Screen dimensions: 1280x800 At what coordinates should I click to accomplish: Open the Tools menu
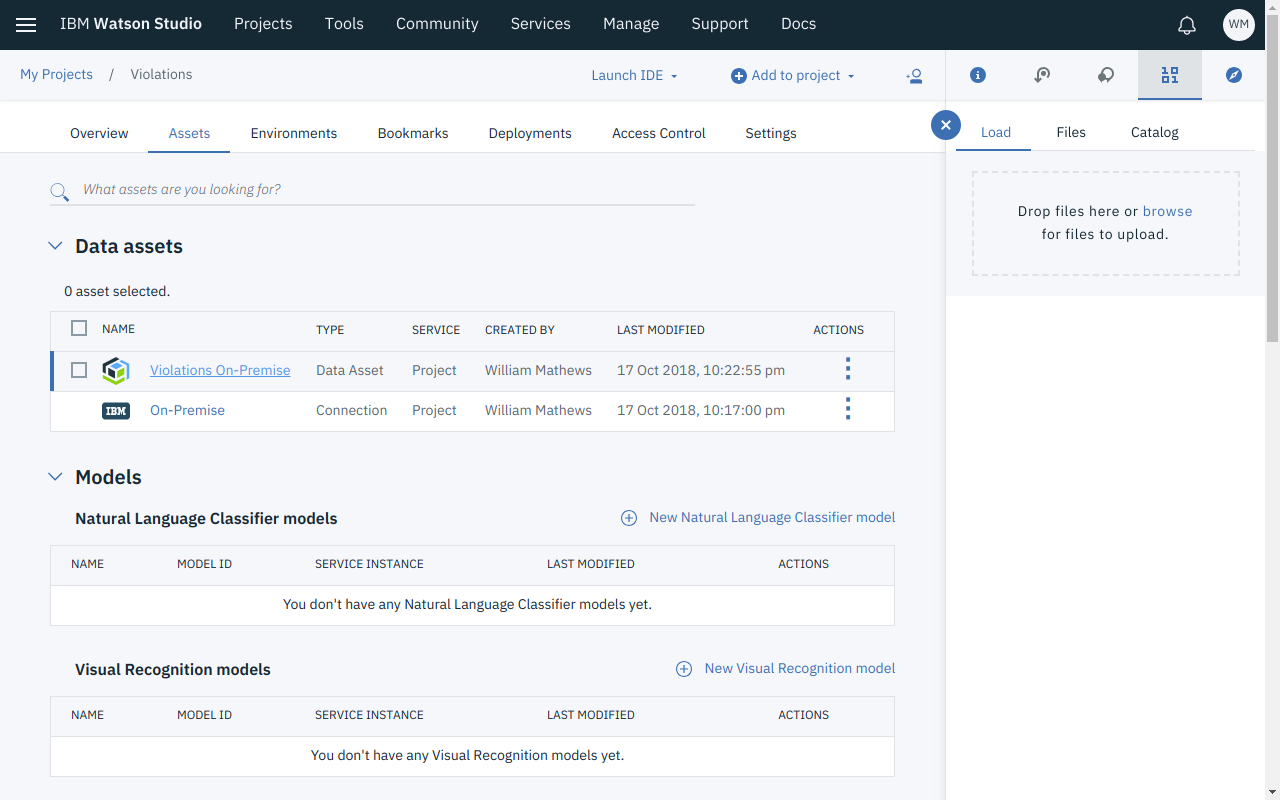[344, 24]
